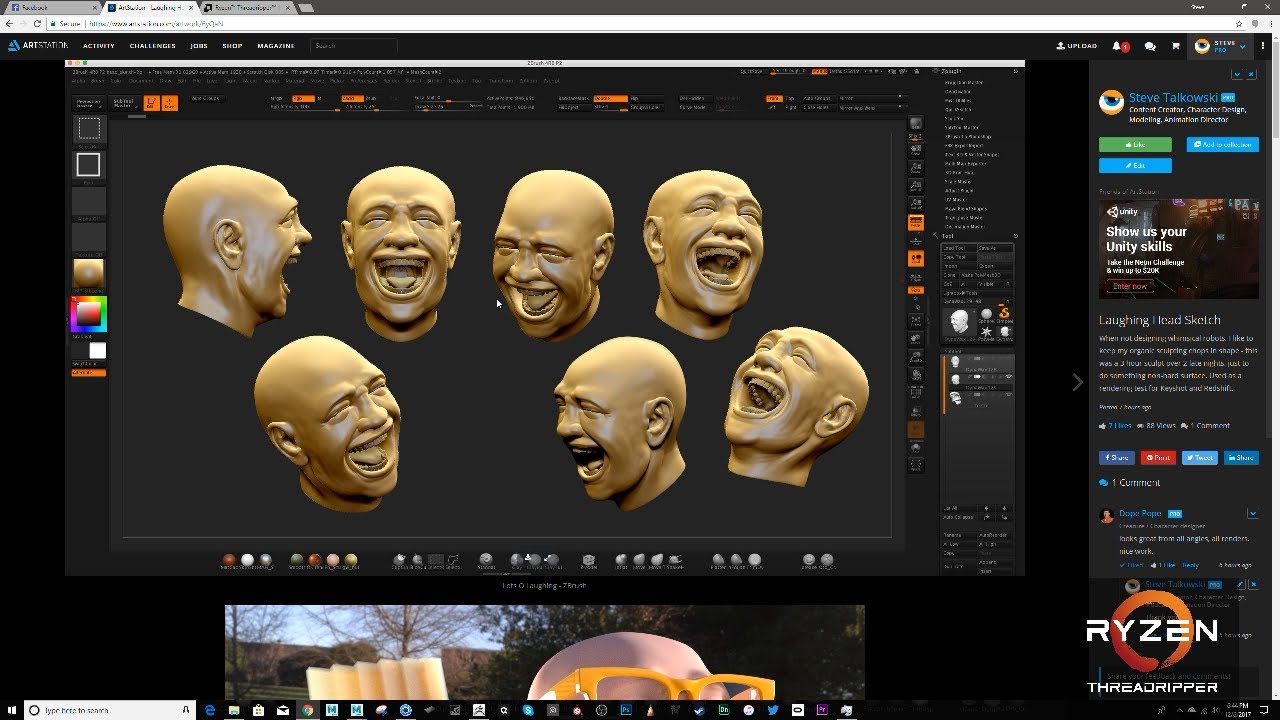This screenshot has height=720, width=1280.
Task: Expand Dope Pope comment options dropdown
Action: coord(1252,514)
